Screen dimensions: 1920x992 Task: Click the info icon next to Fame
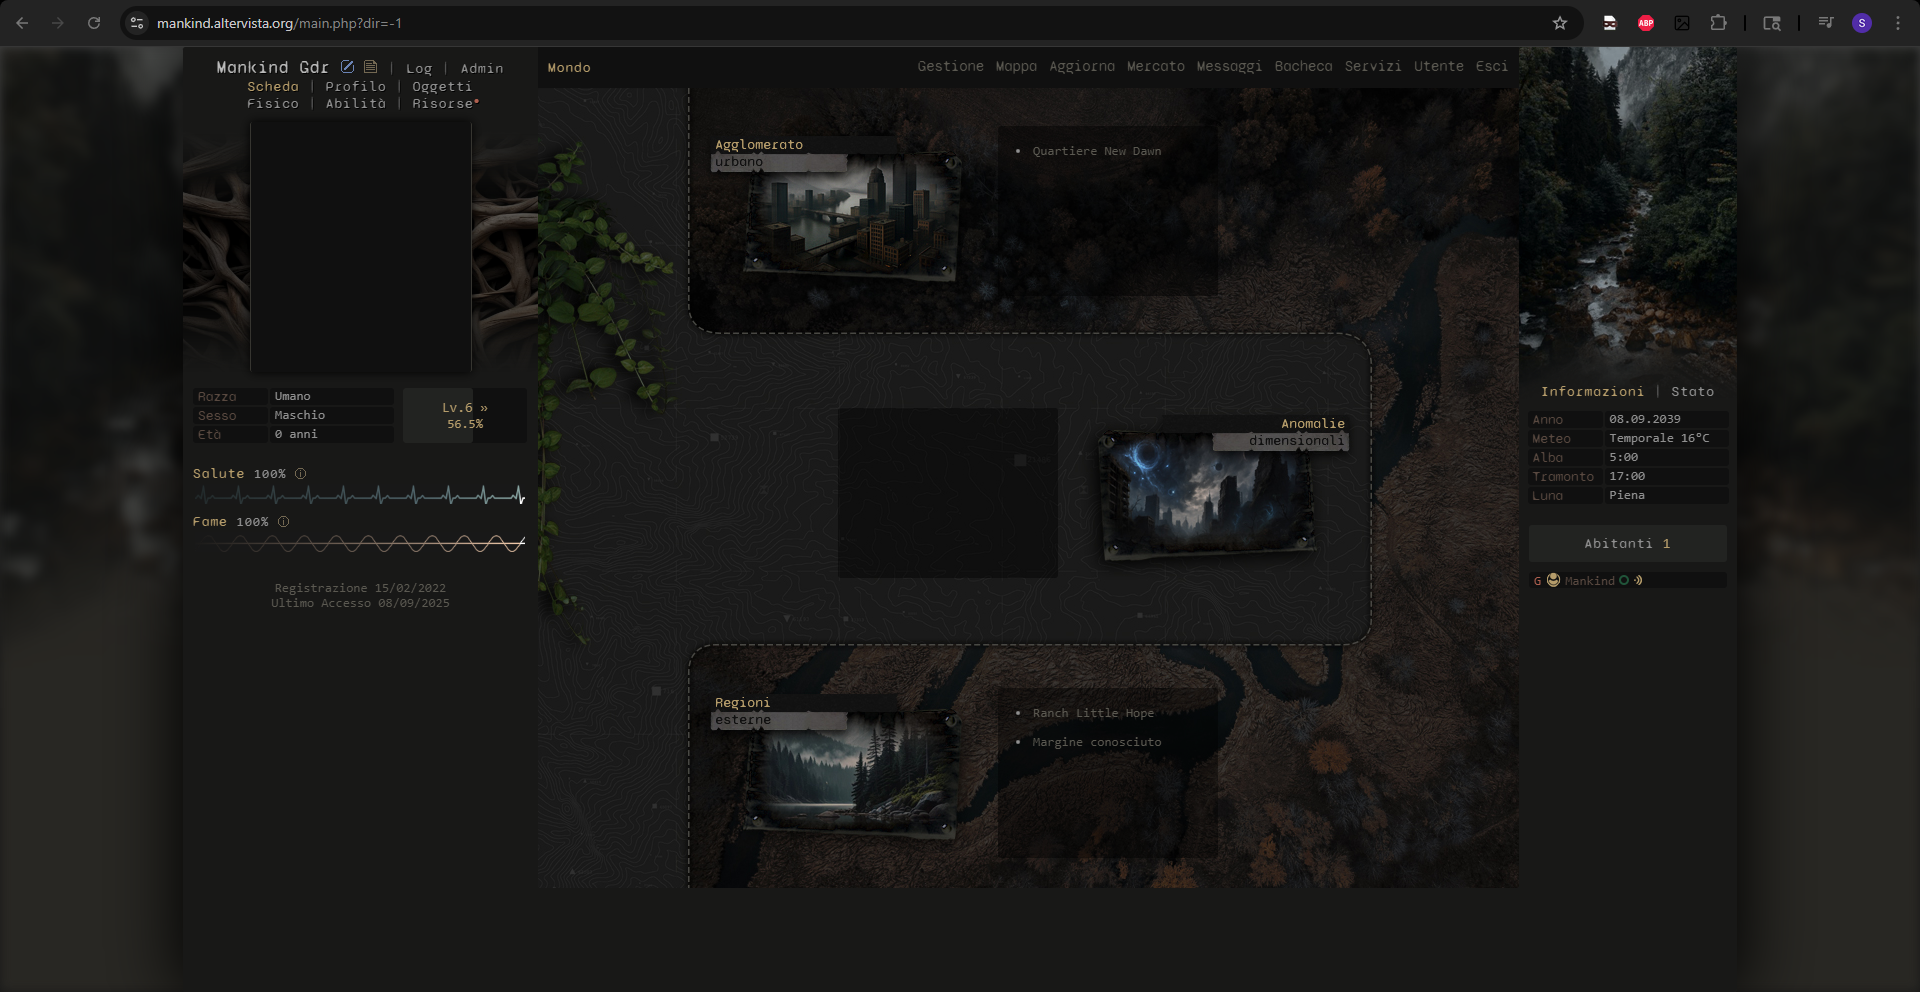(283, 522)
